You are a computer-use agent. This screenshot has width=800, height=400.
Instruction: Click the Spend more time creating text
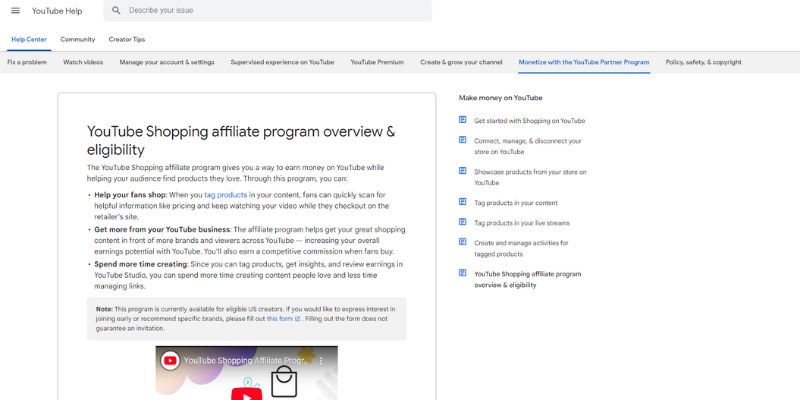point(141,264)
